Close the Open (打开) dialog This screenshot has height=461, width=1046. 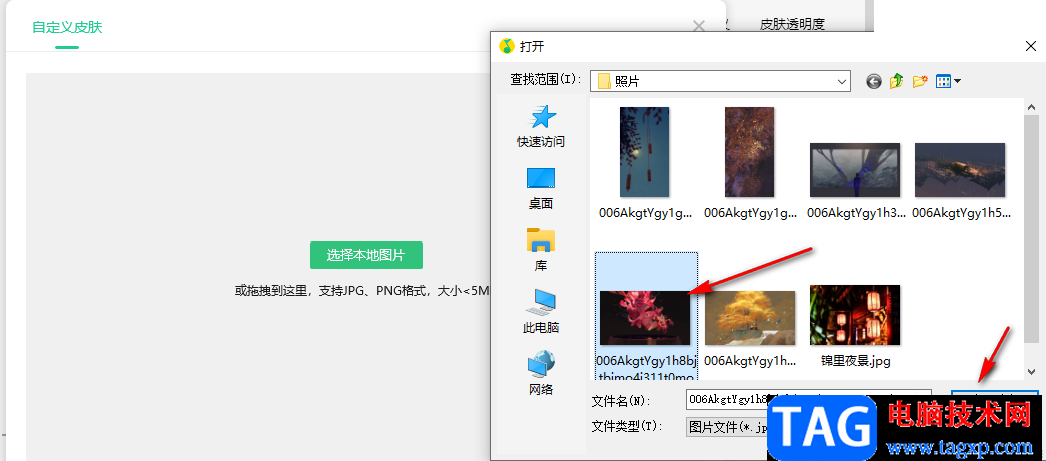1030,46
